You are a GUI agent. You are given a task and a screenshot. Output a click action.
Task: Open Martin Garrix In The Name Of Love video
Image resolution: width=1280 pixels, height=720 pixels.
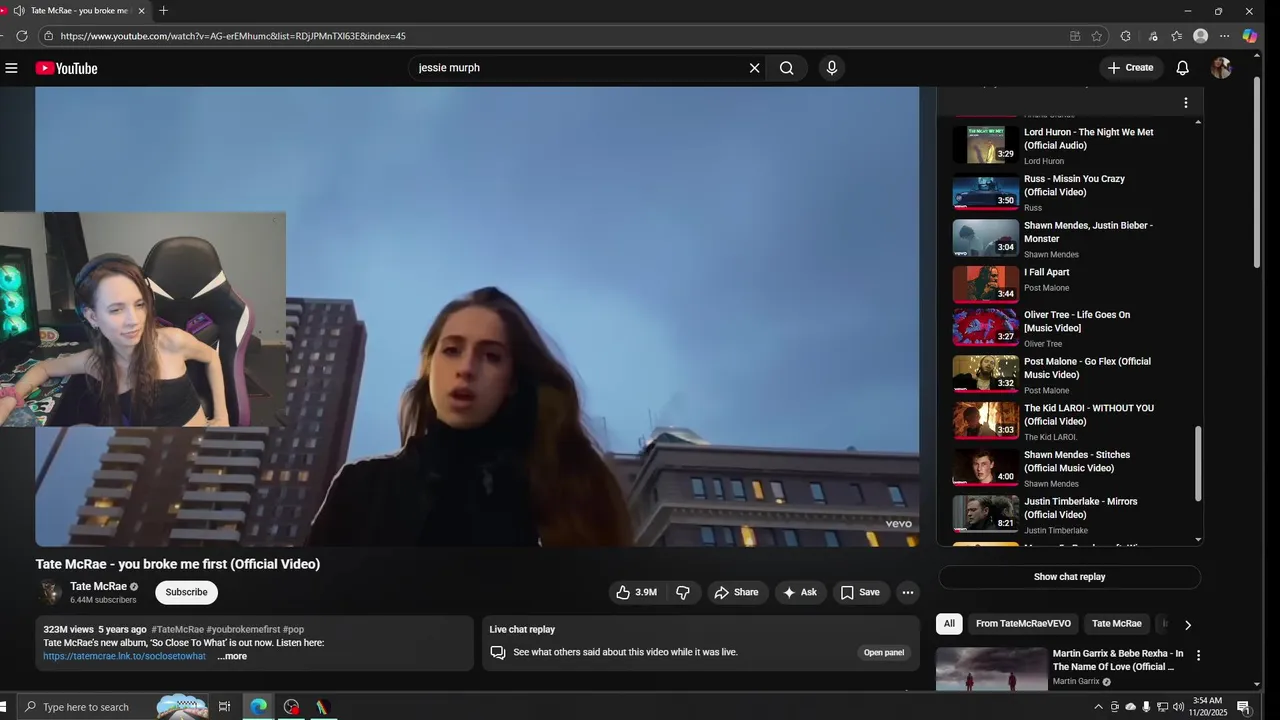point(1118,660)
